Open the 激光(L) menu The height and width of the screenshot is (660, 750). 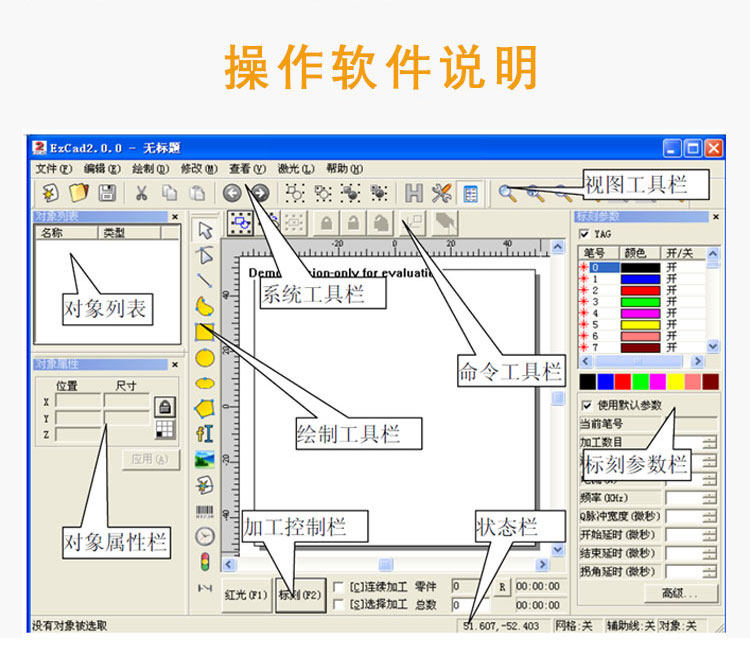pyautogui.click(x=296, y=169)
